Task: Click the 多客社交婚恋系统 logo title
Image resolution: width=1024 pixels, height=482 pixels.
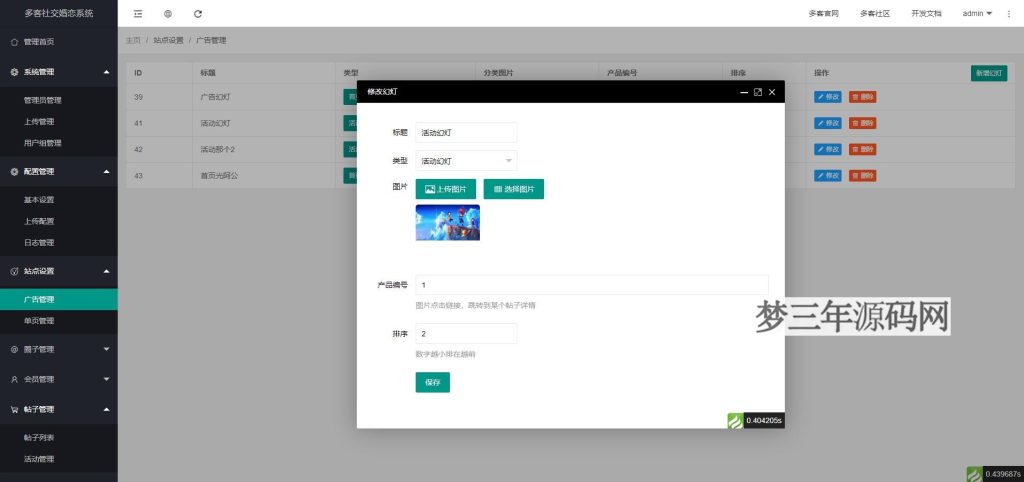Action: (x=59, y=13)
